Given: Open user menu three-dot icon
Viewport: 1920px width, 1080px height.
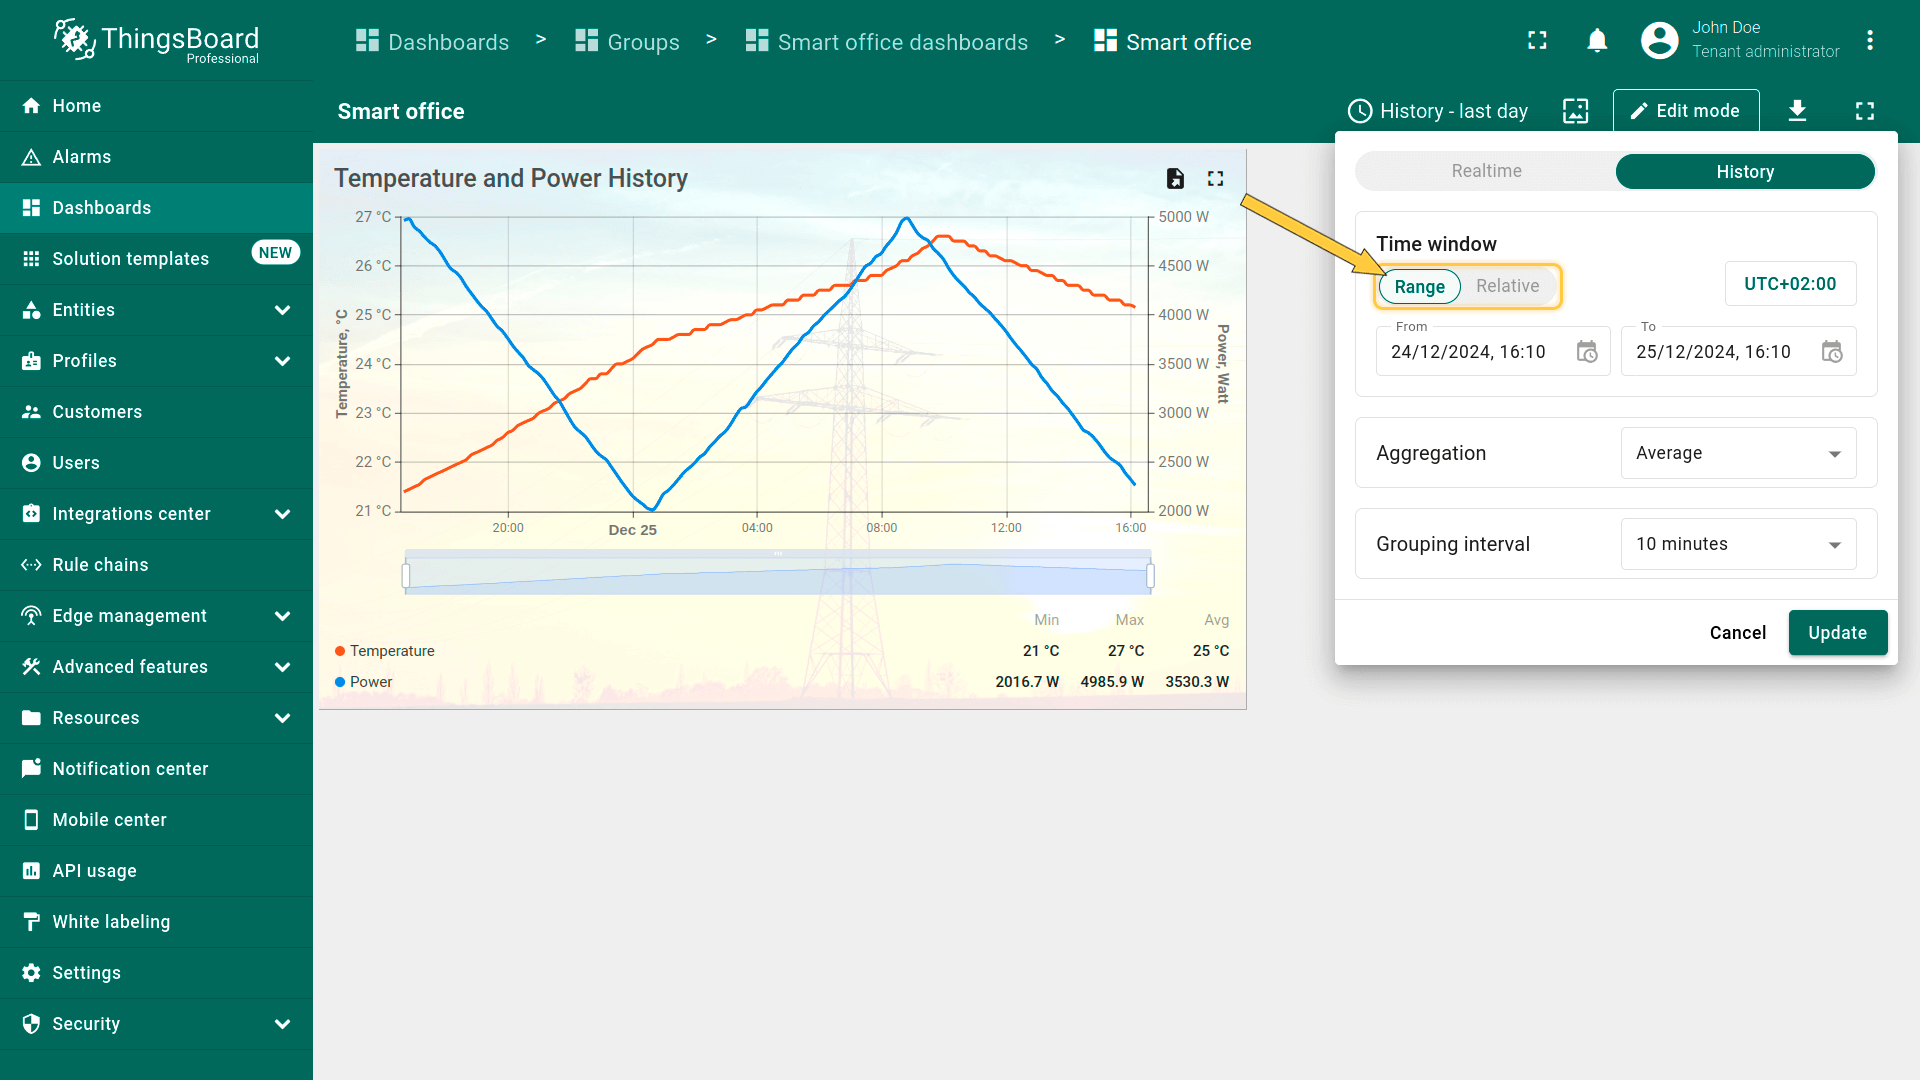Looking at the screenshot, I should 1869,41.
